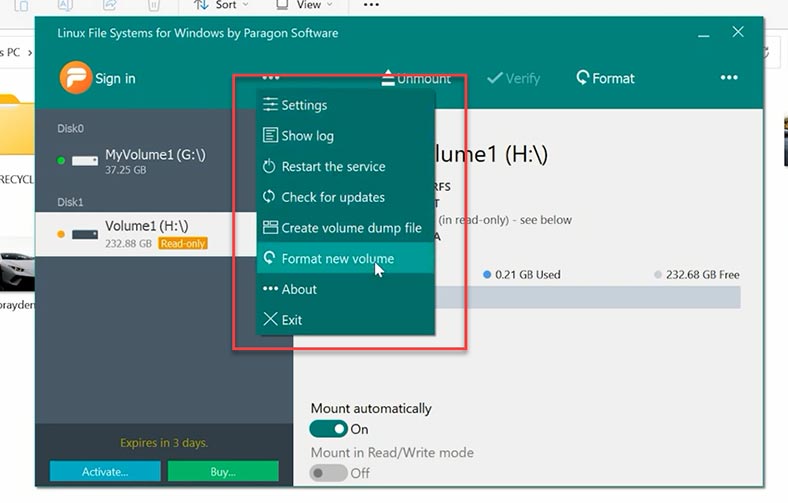This screenshot has height=503, width=788.
Task: Click the disk usage bar
Action: (587, 297)
